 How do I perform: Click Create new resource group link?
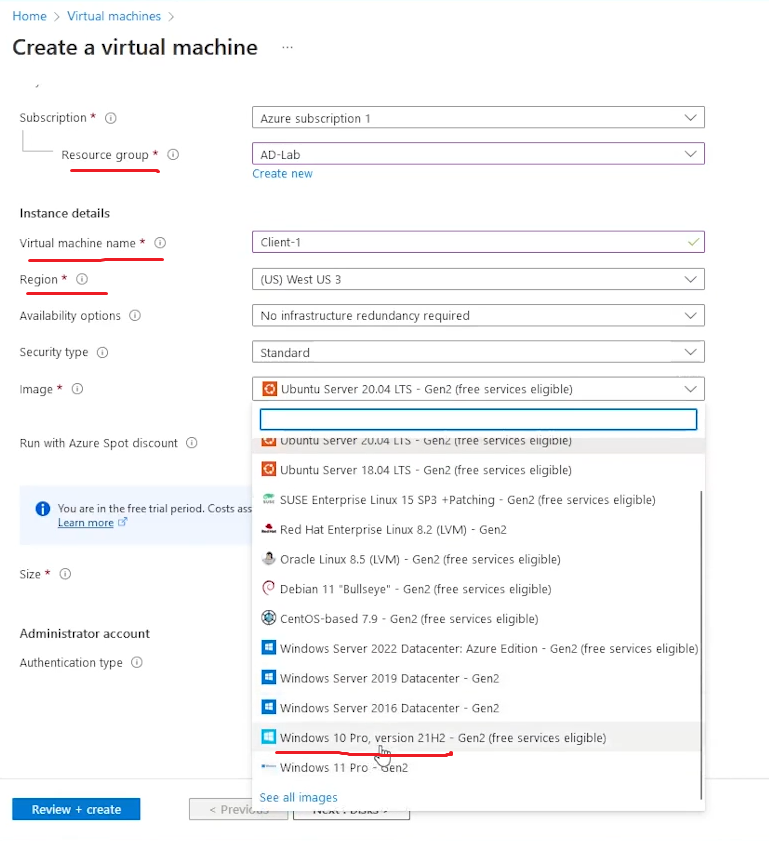pos(282,174)
